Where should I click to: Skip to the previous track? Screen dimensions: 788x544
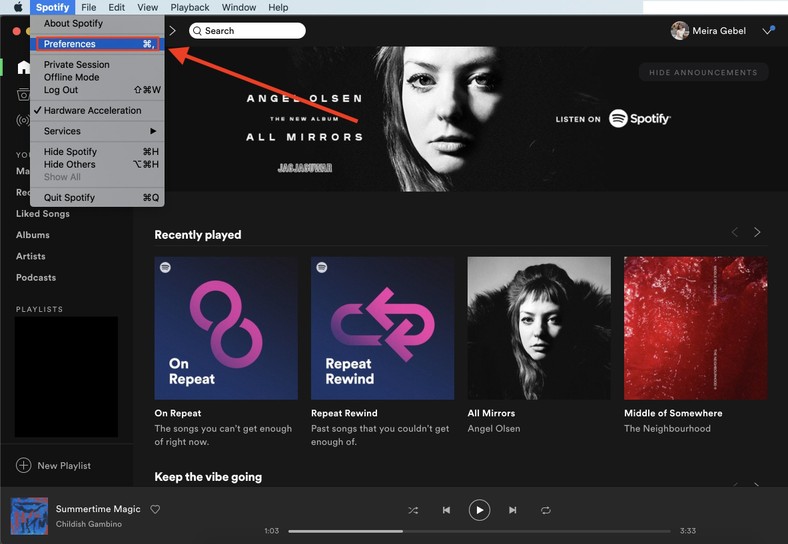tap(446, 510)
